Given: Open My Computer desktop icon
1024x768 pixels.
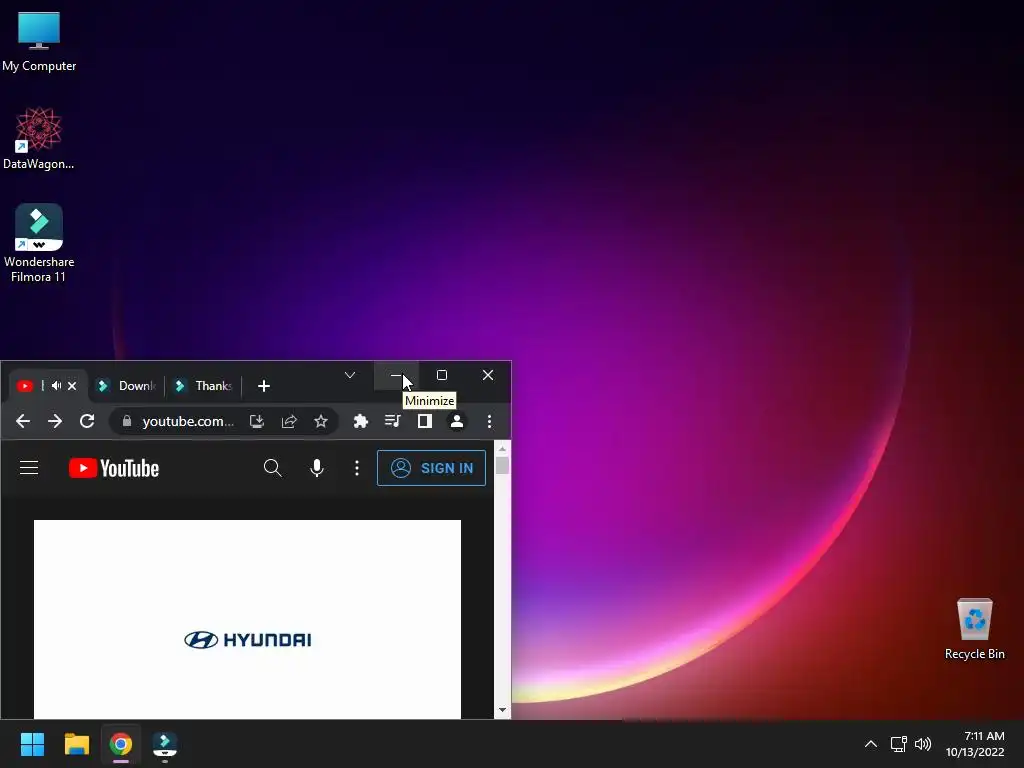Looking at the screenshot, I should (x=39, y=41).
